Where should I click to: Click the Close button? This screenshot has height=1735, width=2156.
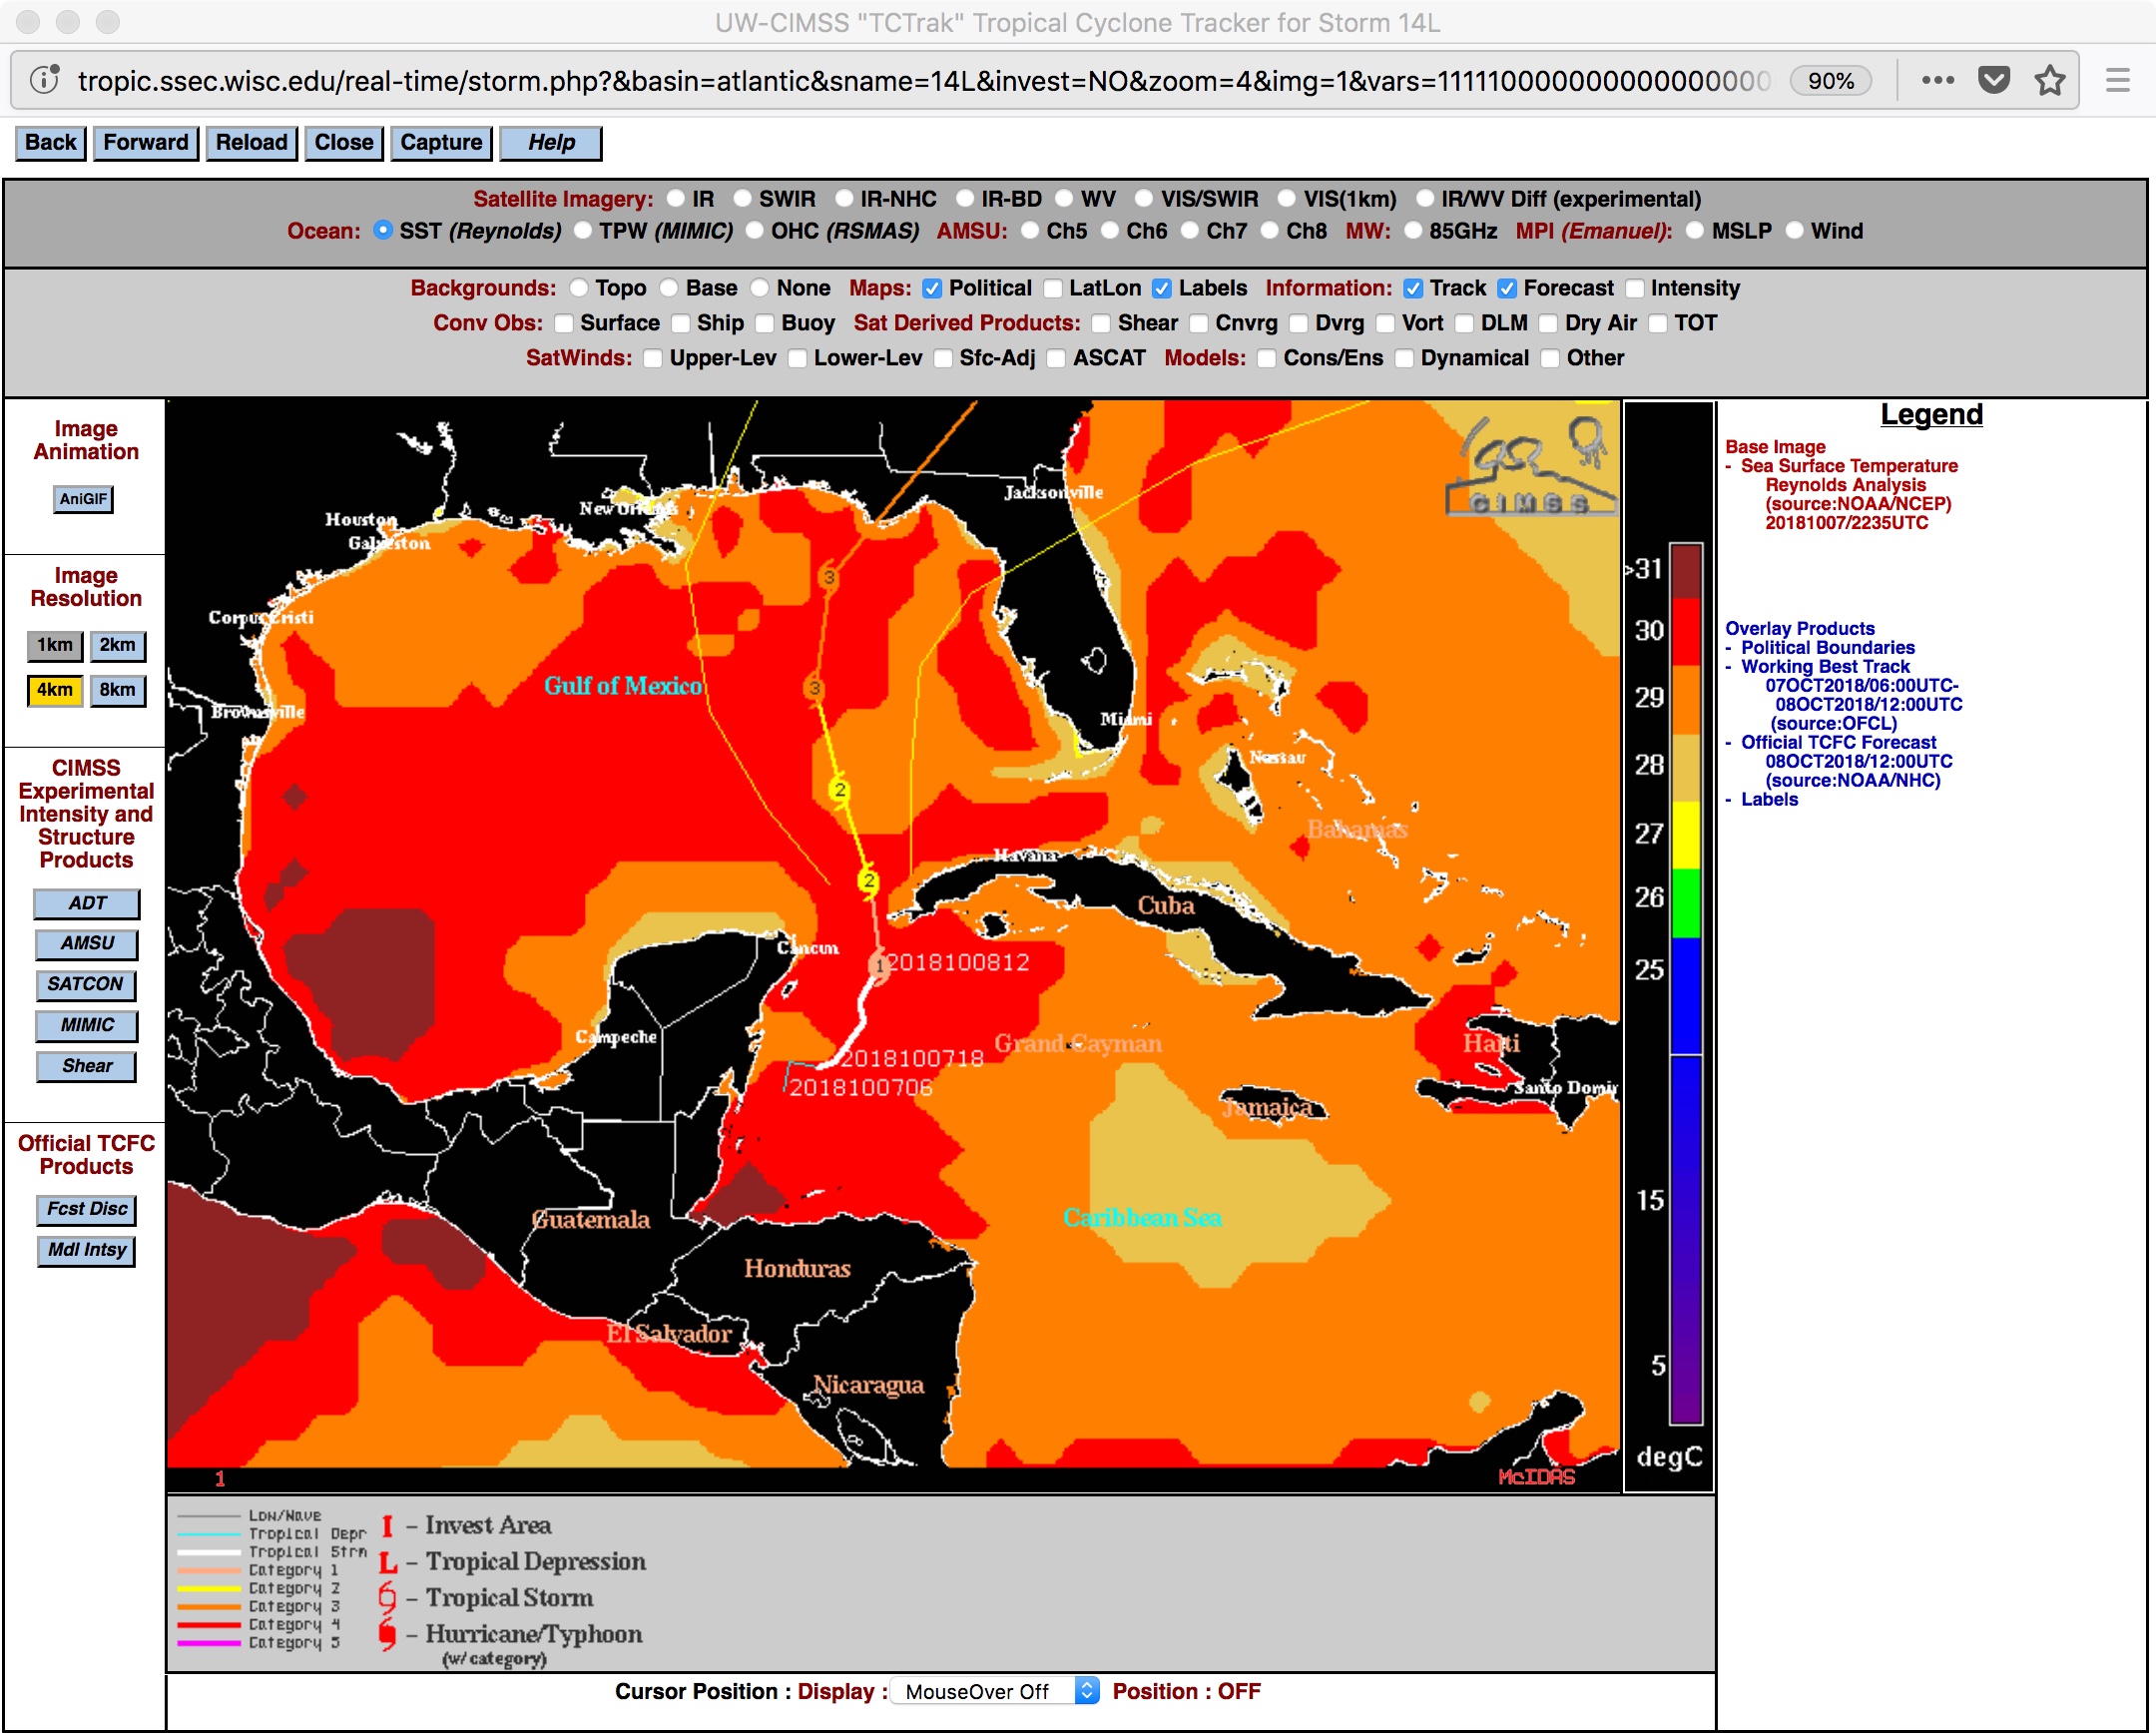click(x=344, y=143)
